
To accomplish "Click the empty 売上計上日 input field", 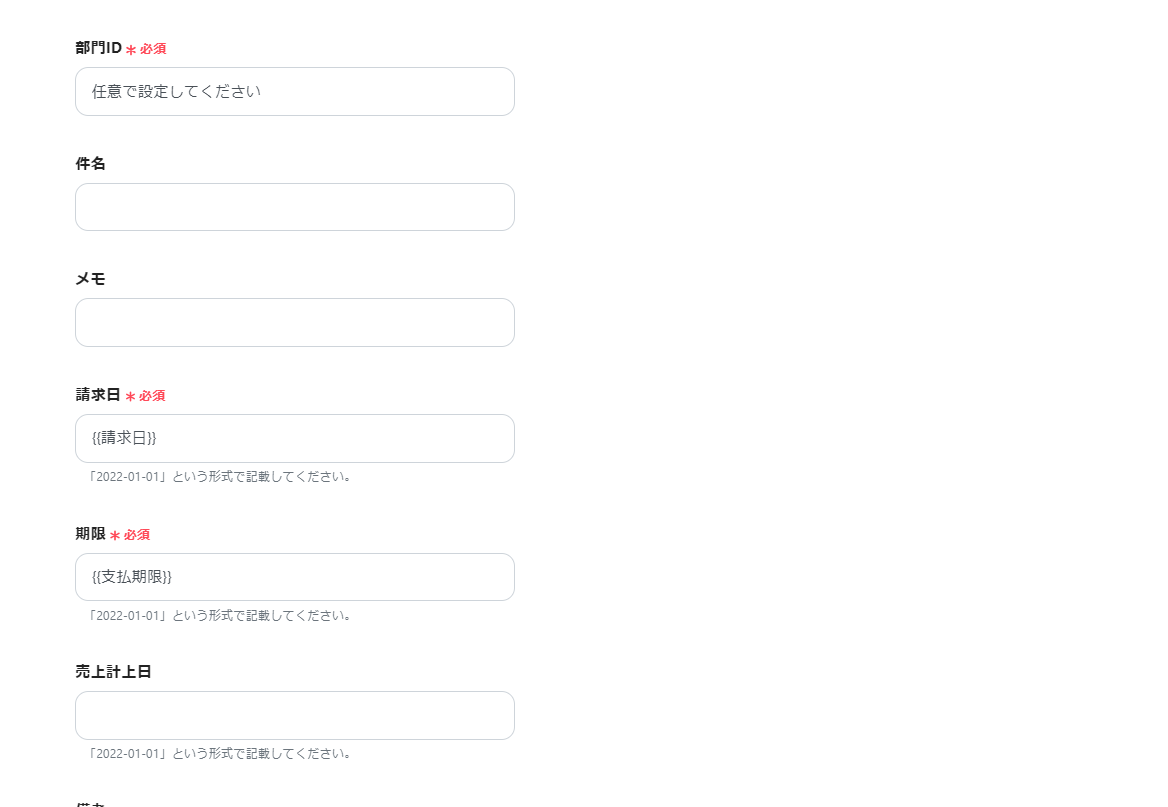I will pyautogui.click(x=294, y=716).
